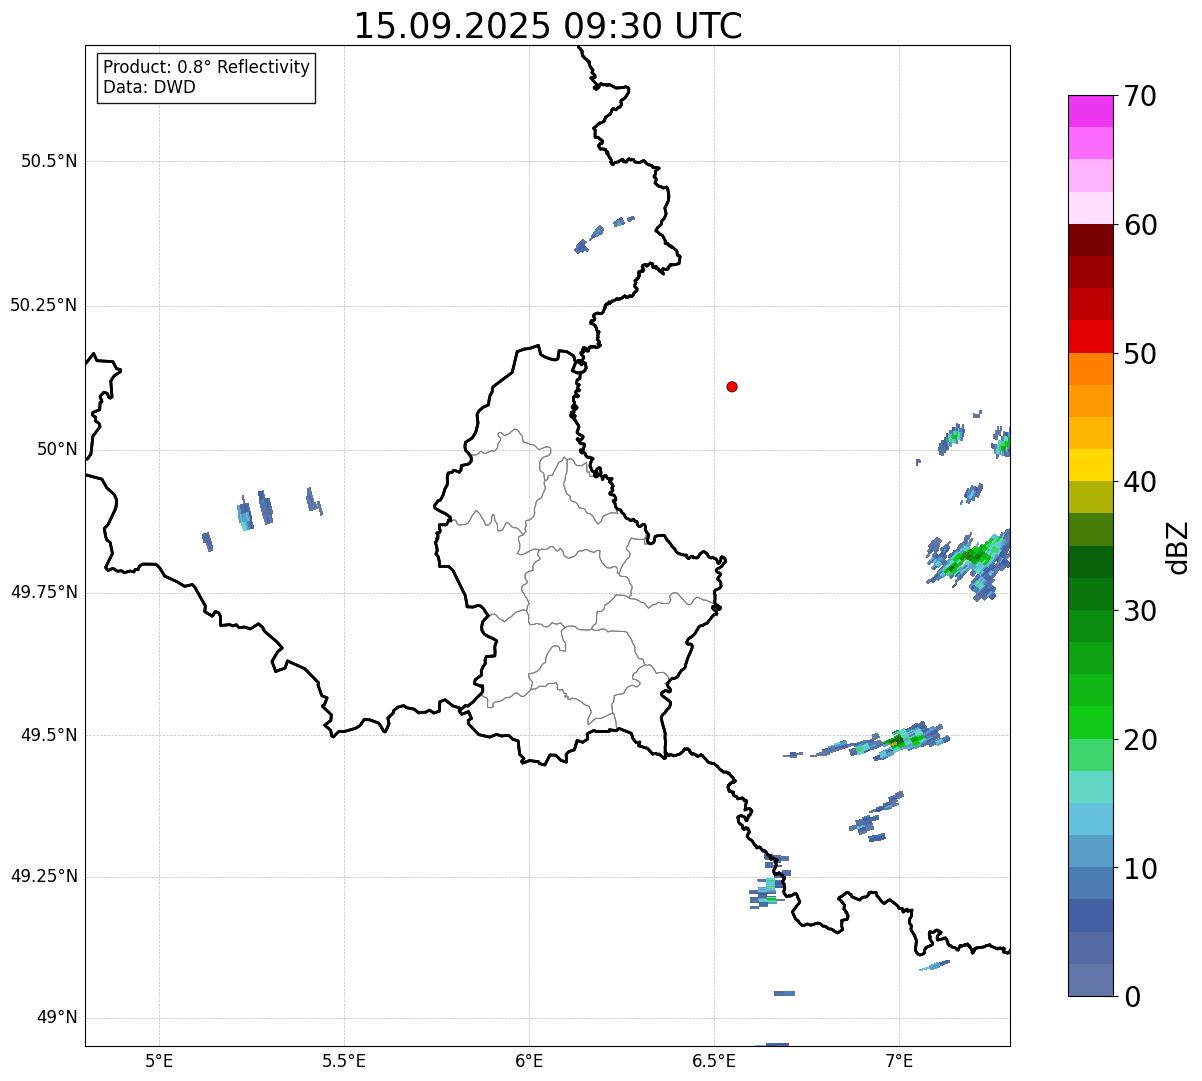The image size is (1202, 1081).
Task: Click the 49.25°N latitude label
Action: (x=43, y=876)
